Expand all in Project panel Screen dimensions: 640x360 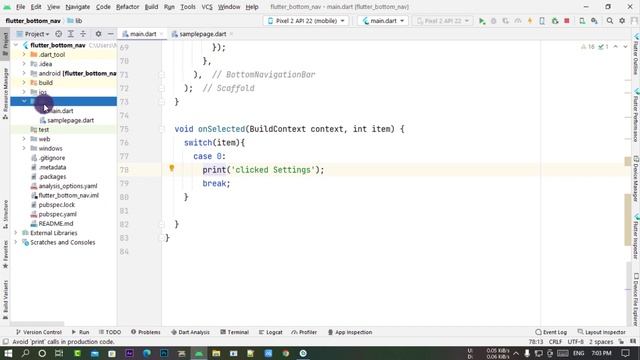tap(71, 34)
